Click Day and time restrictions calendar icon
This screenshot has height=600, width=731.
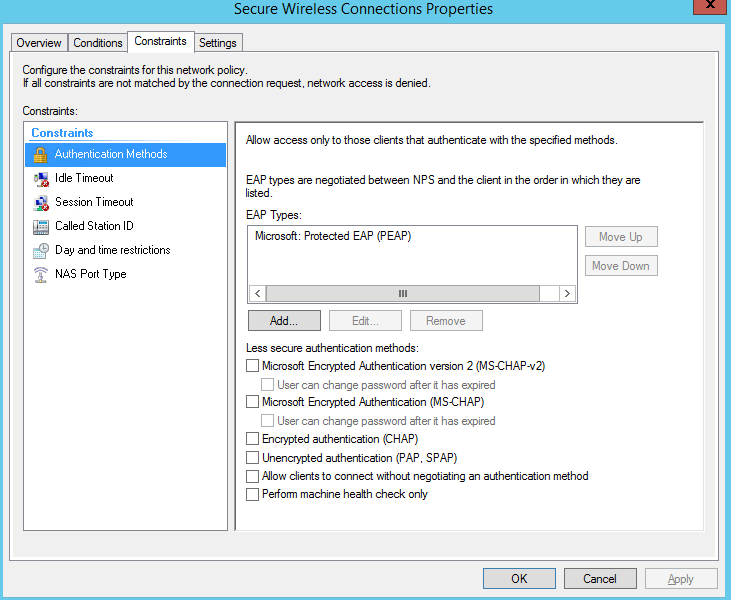[x=40, y=251]
